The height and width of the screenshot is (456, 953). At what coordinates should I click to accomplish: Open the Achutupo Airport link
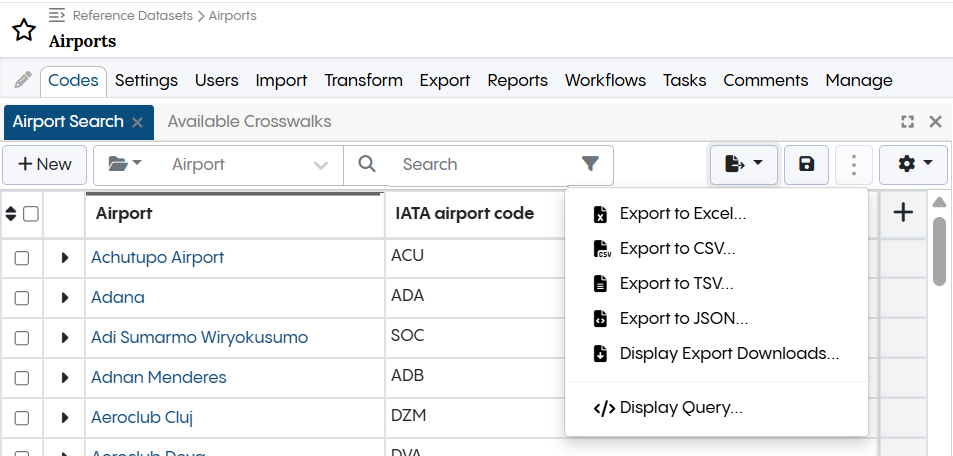click(157, 258)
